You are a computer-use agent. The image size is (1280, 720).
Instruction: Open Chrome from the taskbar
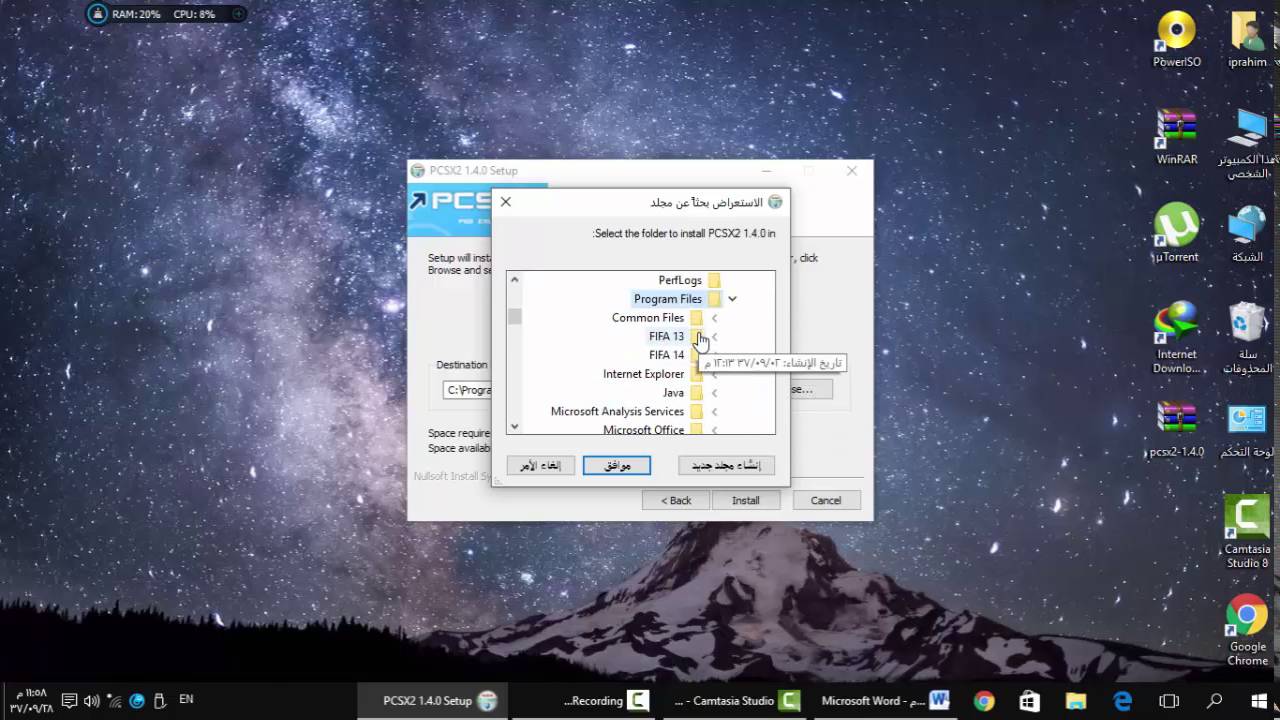(984, 701)
